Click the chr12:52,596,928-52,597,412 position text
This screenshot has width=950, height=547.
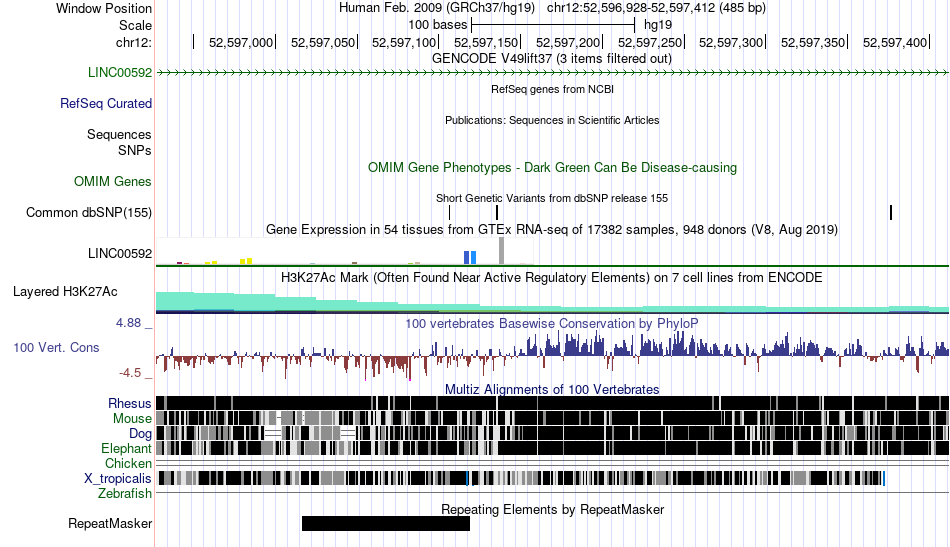(656, 8)
